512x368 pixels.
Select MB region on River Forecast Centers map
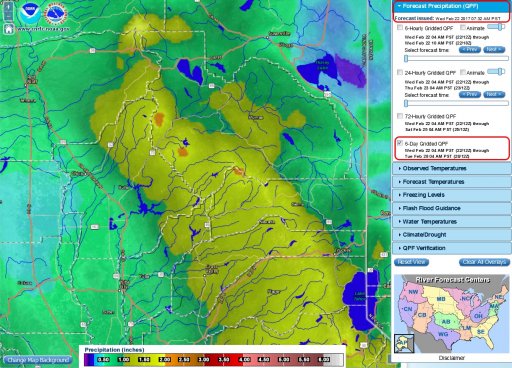pyautogui.click(x=441, y=299)
